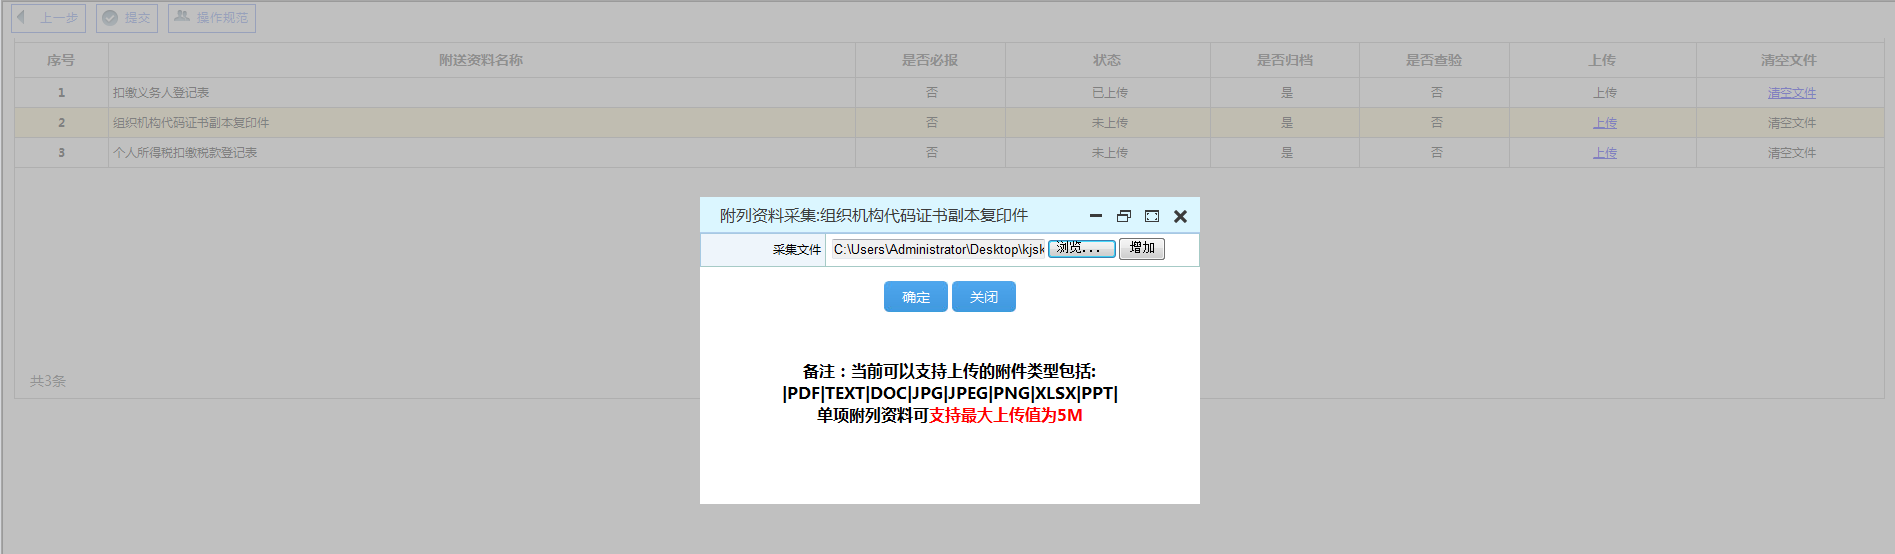
Task: Restore down the 附列资料采集 dialog
Action: (1124, 216)
